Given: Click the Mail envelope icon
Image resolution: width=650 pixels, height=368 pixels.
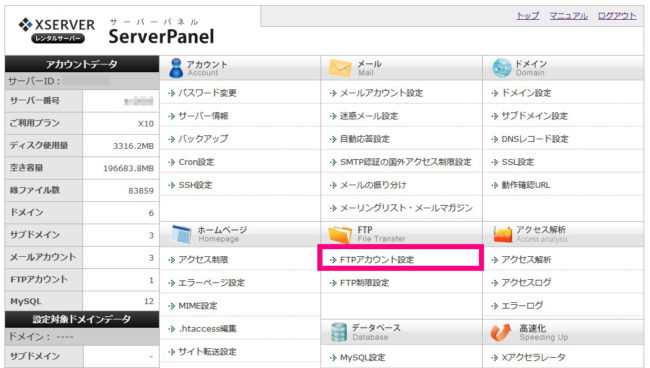Looking at the screenshot, I should click(340, 68).
